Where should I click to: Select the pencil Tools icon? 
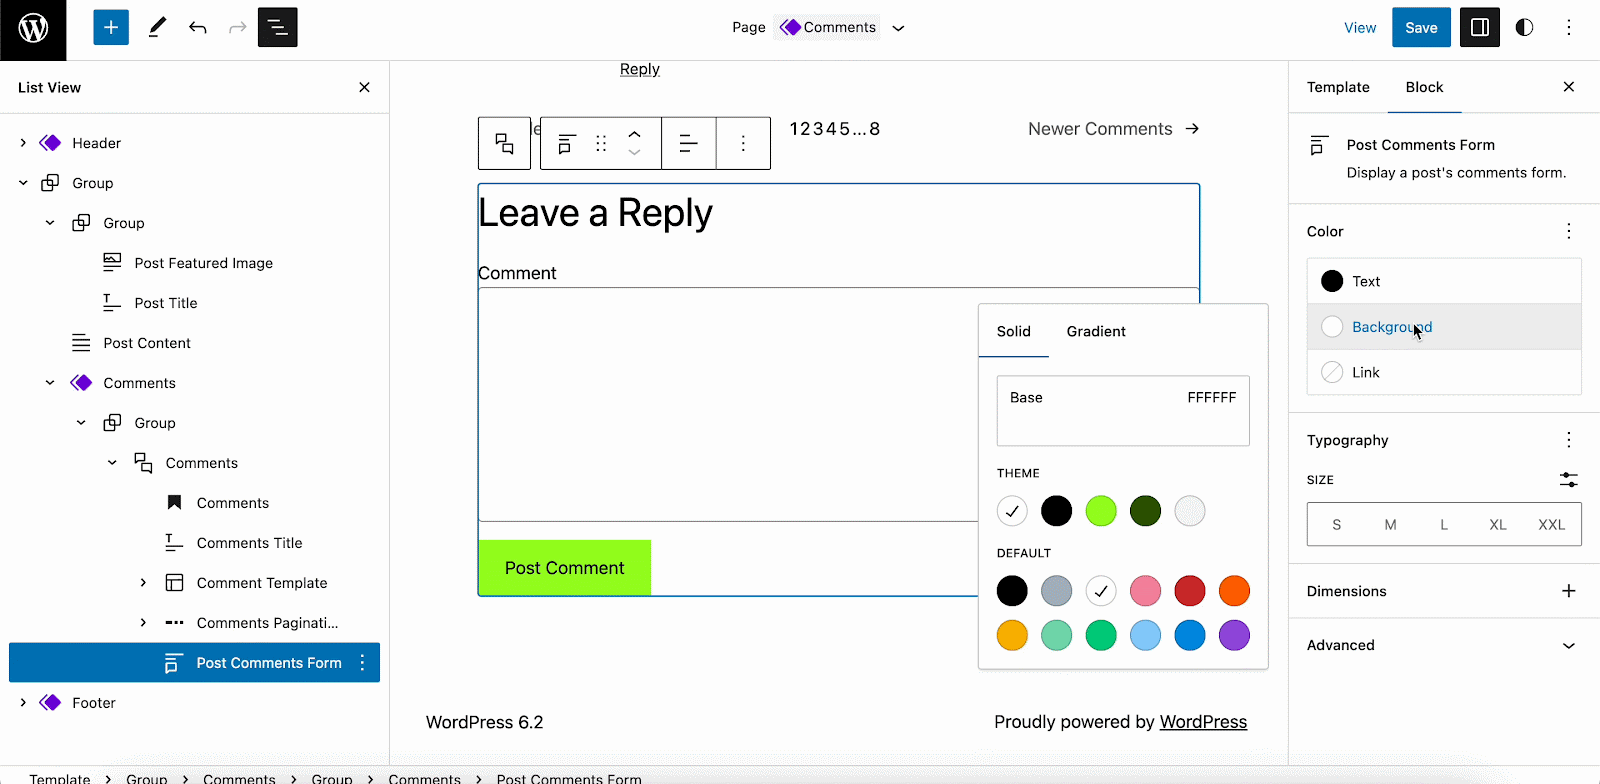(x=157, y=28)
